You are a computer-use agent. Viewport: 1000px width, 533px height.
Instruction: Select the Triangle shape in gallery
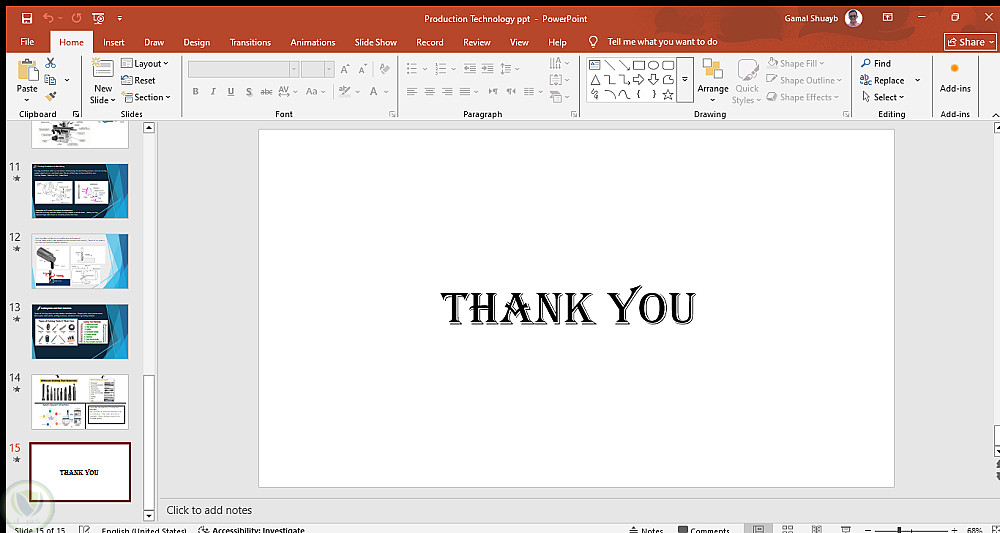[594, 80]
